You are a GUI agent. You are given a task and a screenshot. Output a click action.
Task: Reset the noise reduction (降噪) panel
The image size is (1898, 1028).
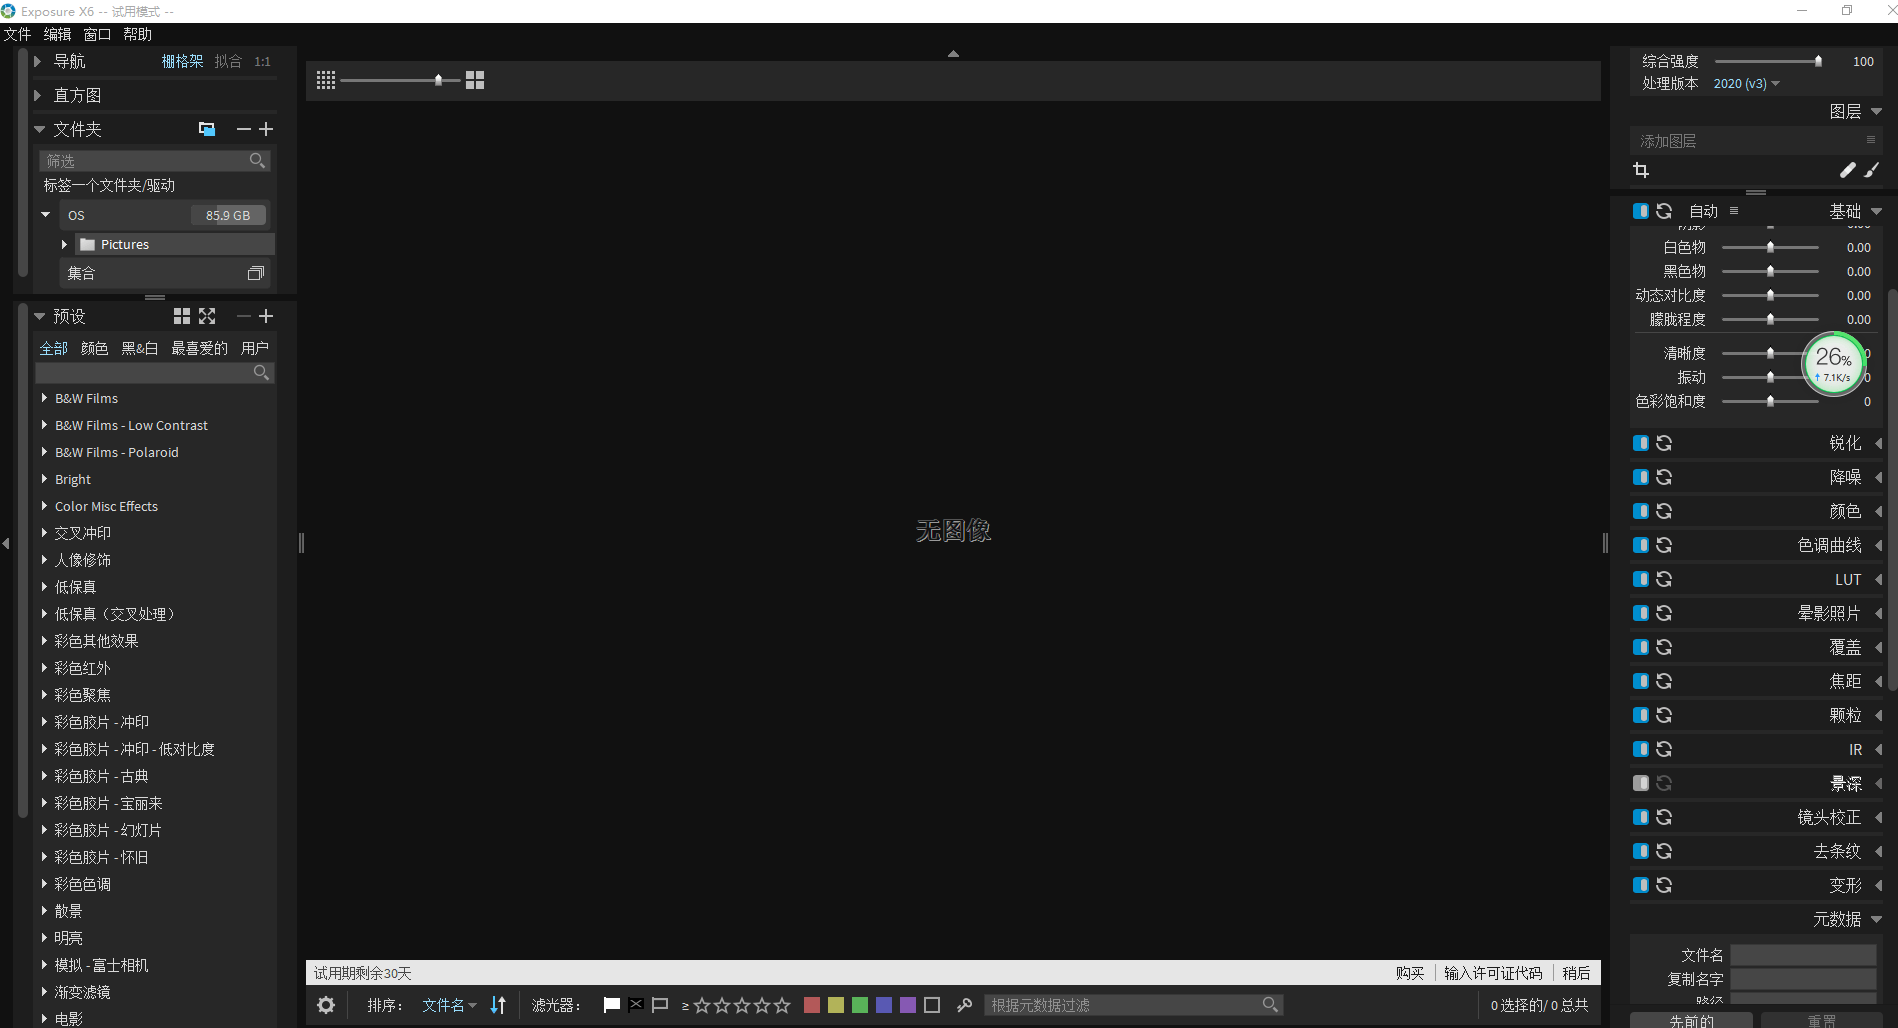(x=1664, y=477)
